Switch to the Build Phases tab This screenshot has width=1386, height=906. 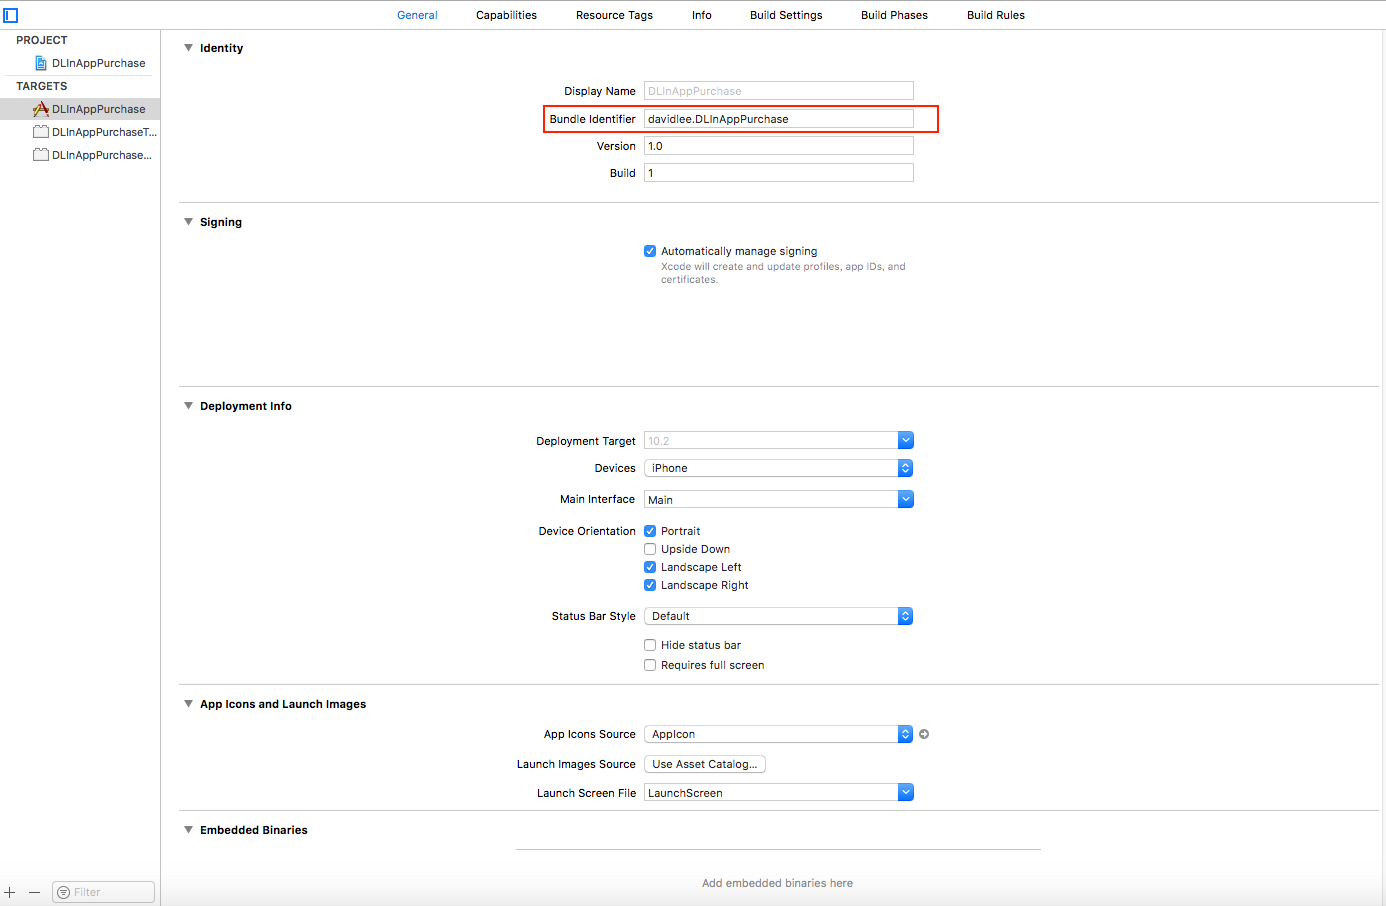[x=894, y=15]
